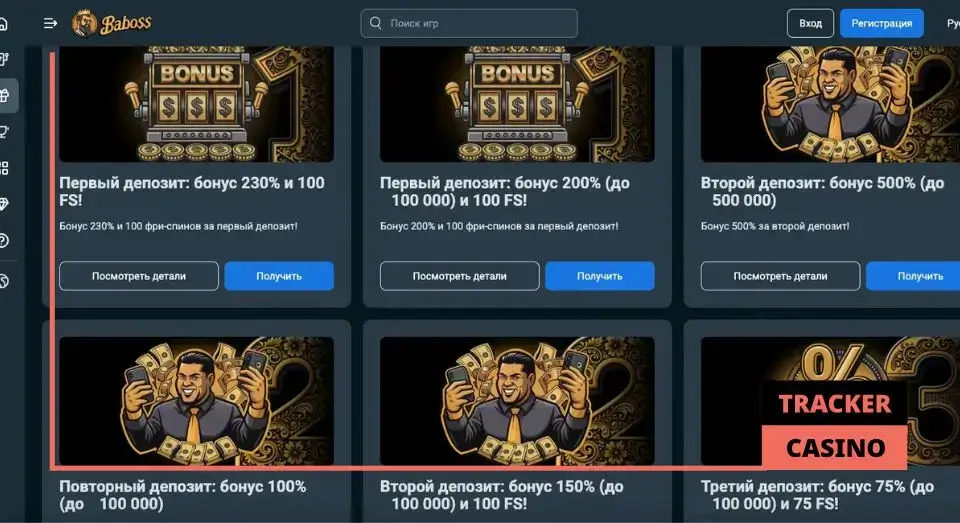Expand the sidebar with hamburger menu icon
The height and width of the screenshot is (523, 960).
pyautogui.click(x=50, y=23)
